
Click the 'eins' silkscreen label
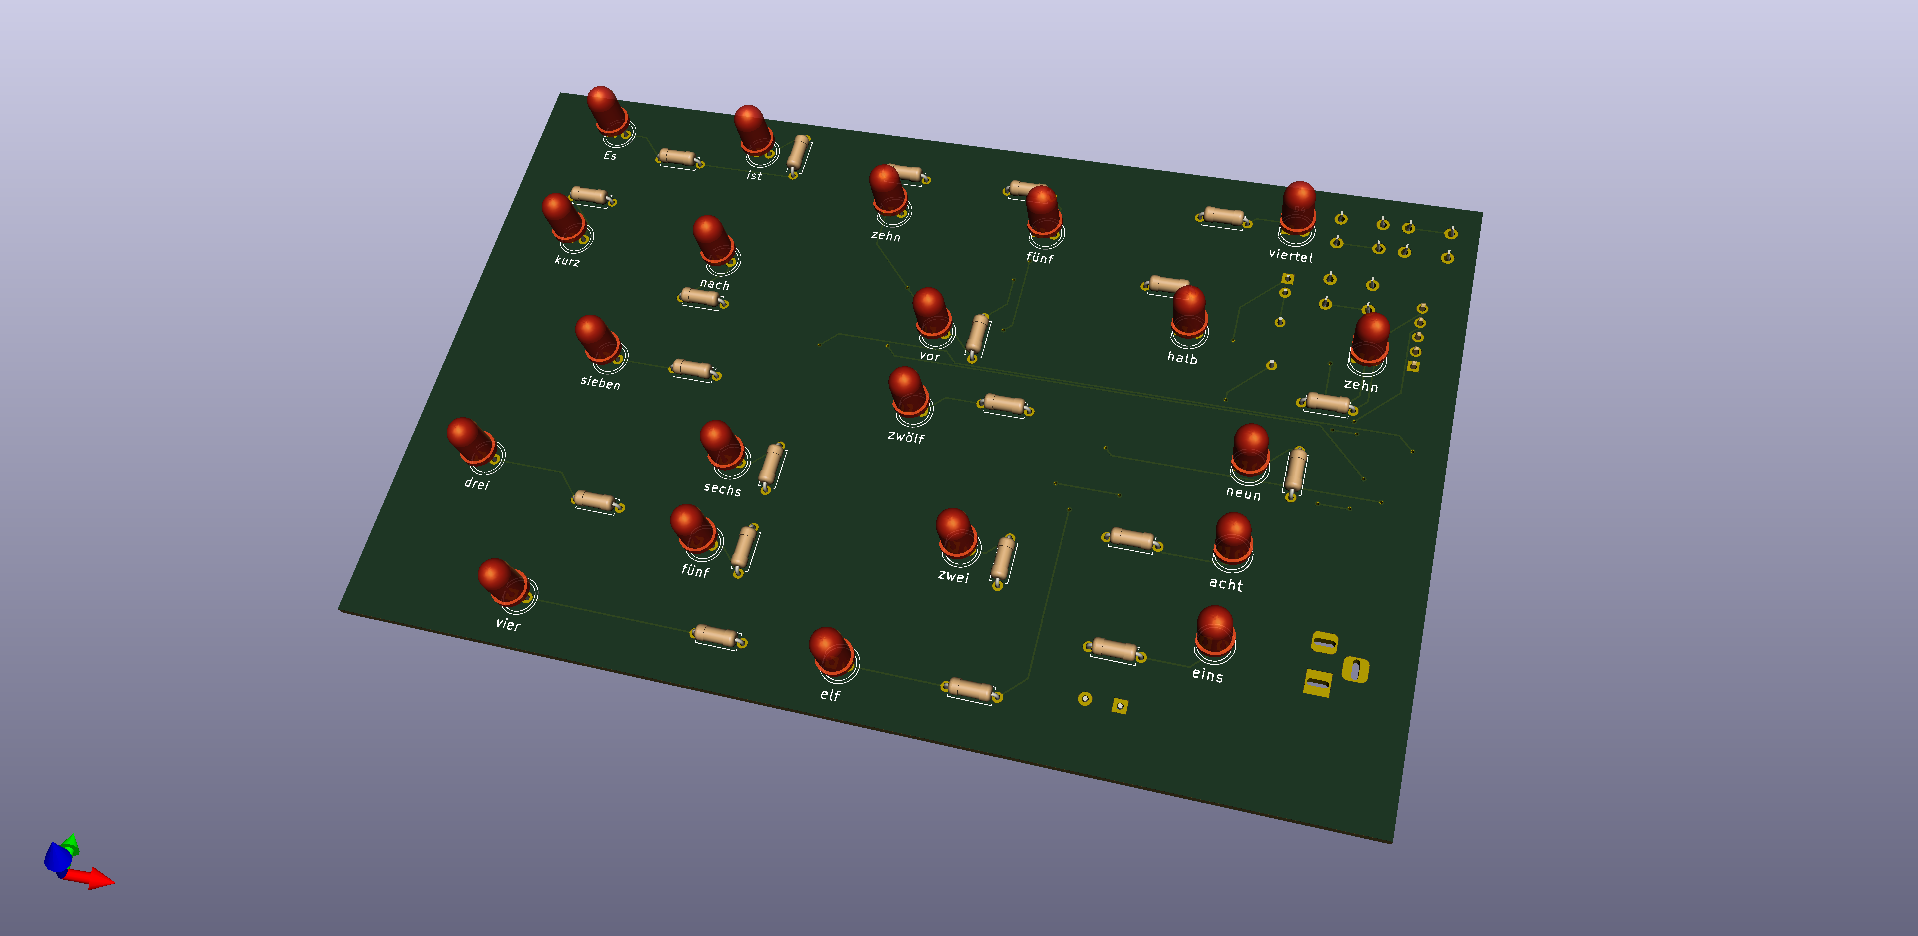point(1207,675)
